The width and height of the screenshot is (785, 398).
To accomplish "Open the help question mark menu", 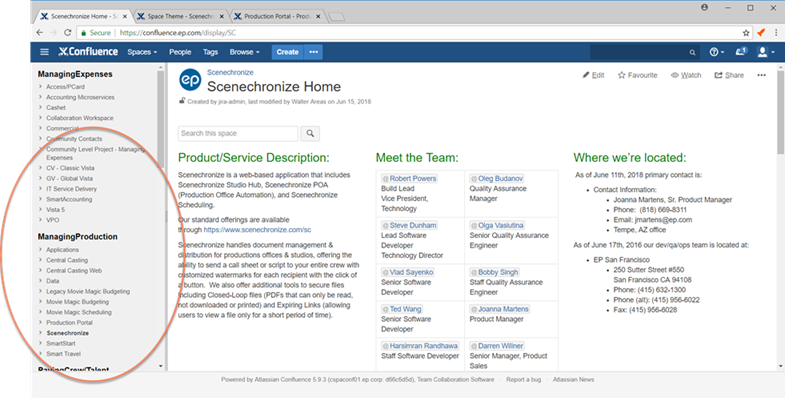I will [x=716, y=52].
